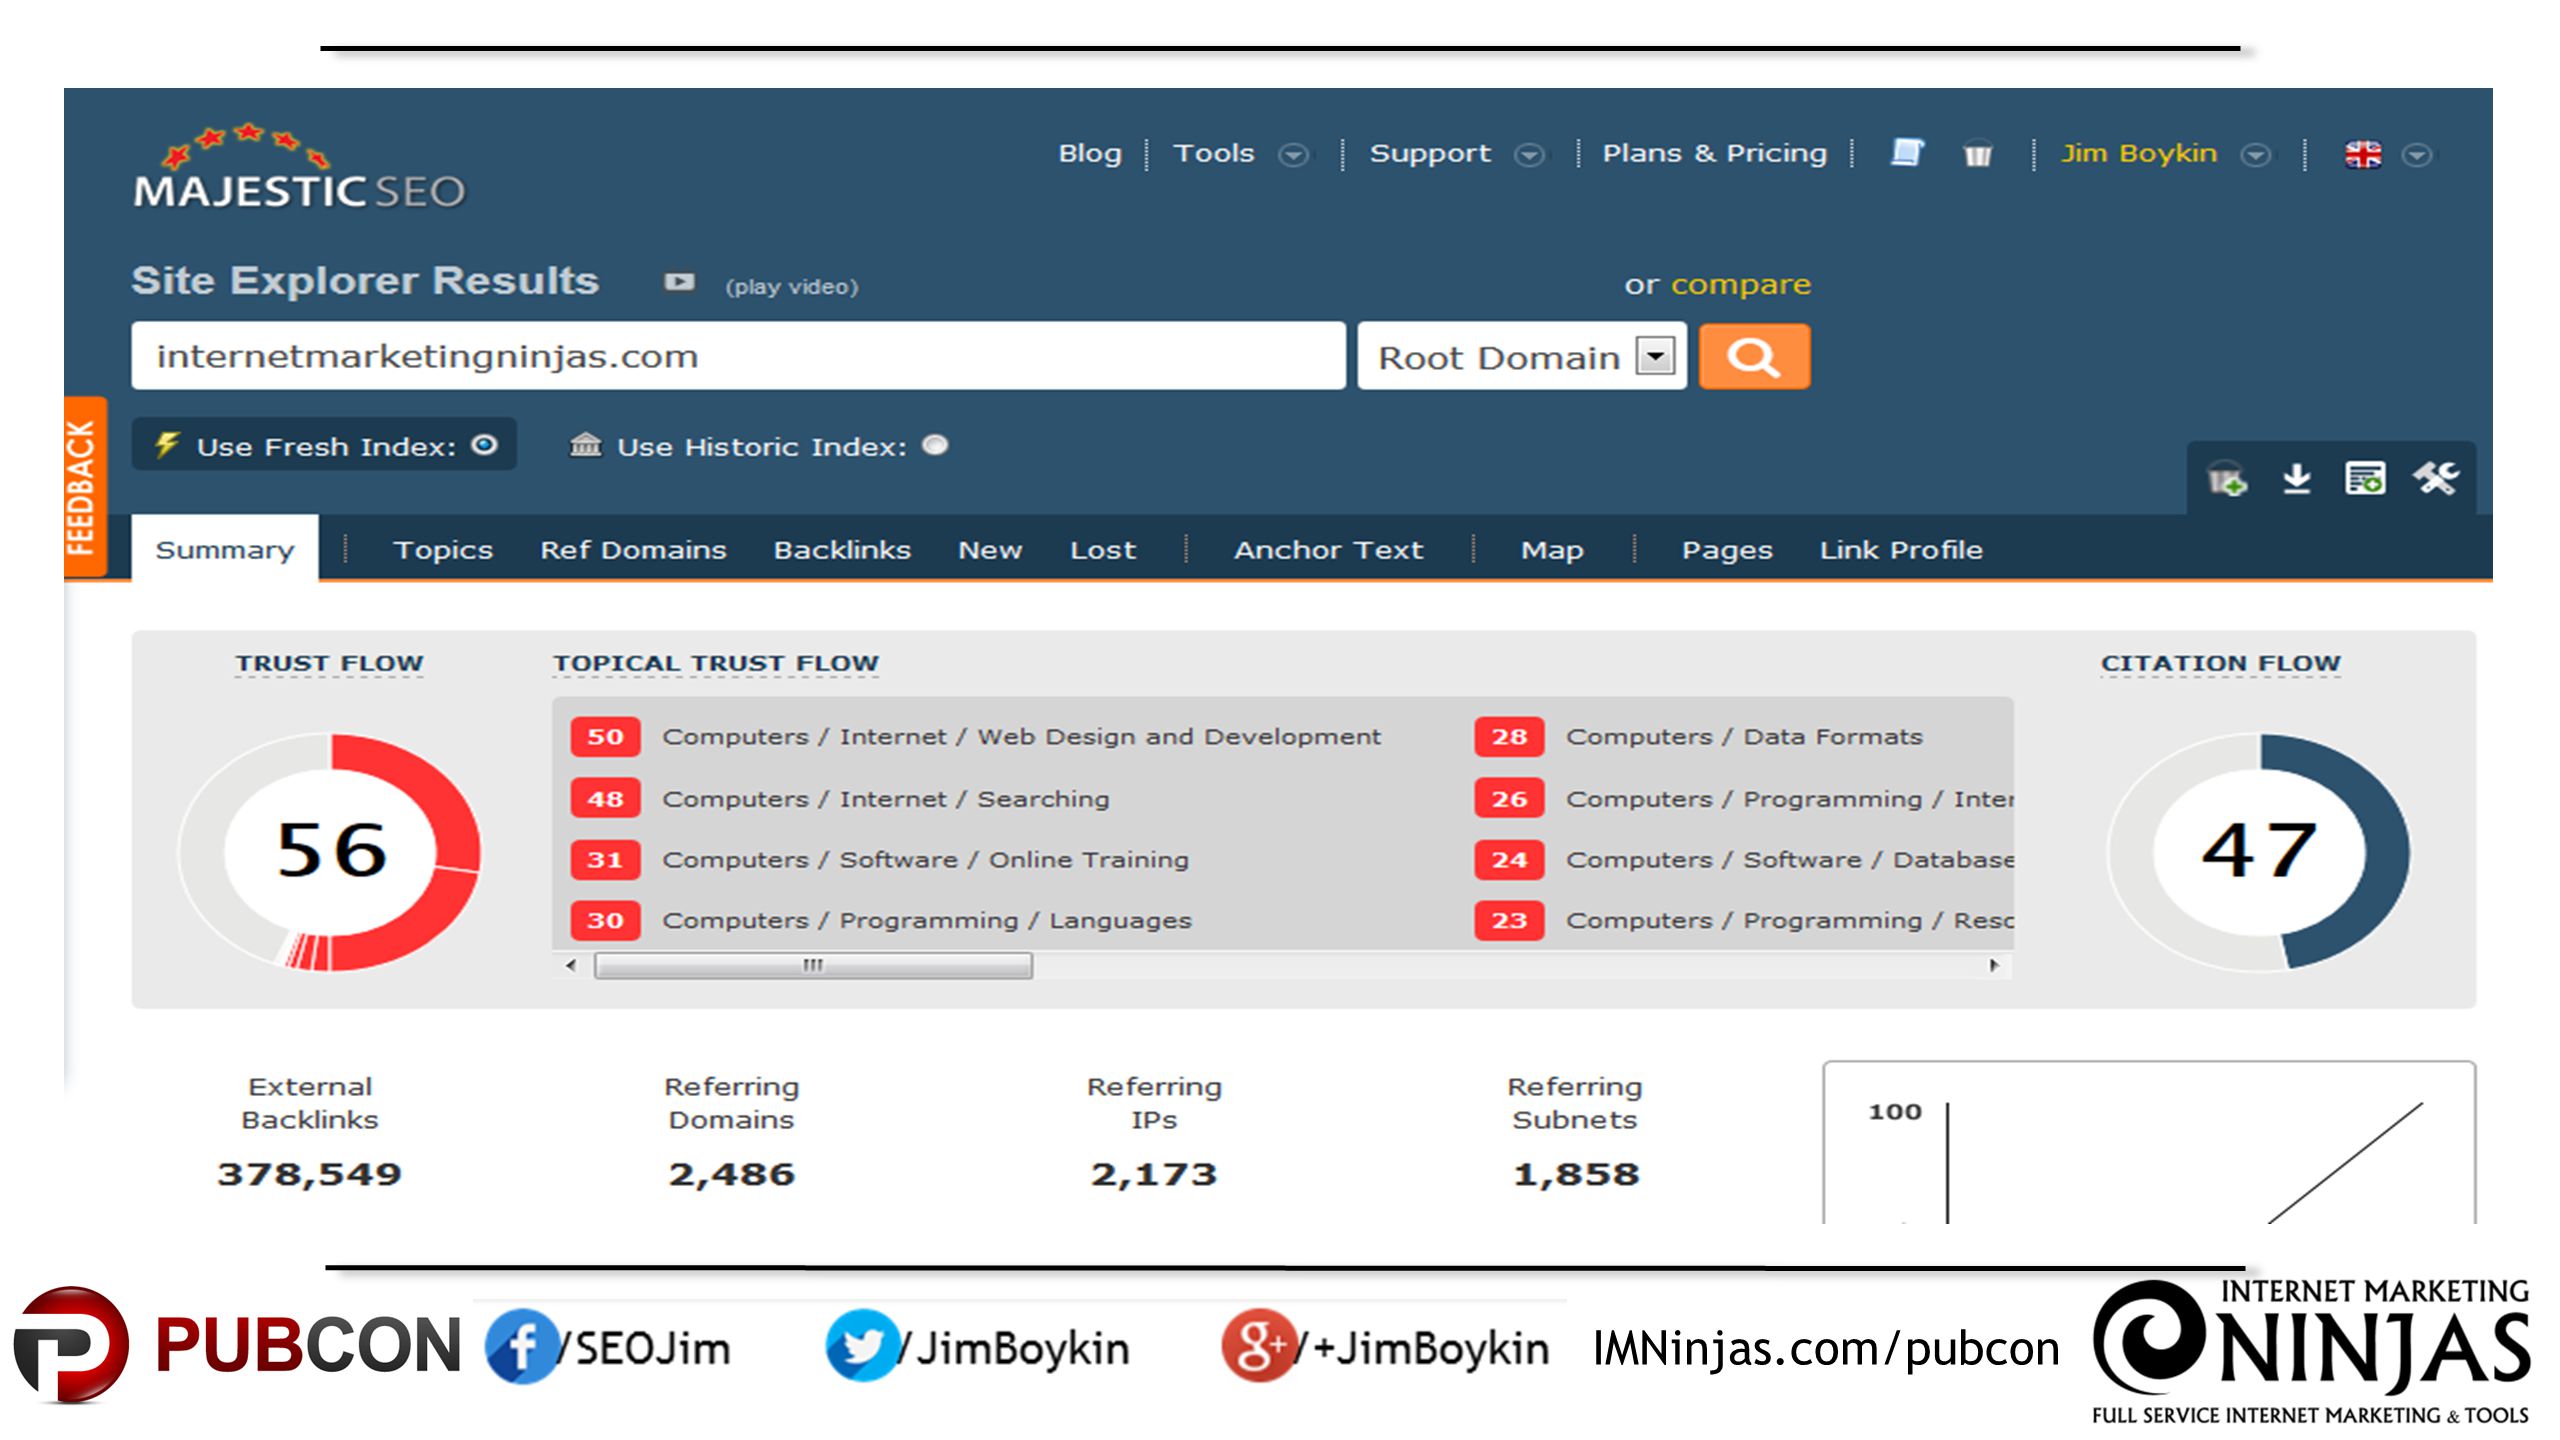Open the Pages tab
Viewport: 2560px width, 1440px height.
coord(1727,549)
